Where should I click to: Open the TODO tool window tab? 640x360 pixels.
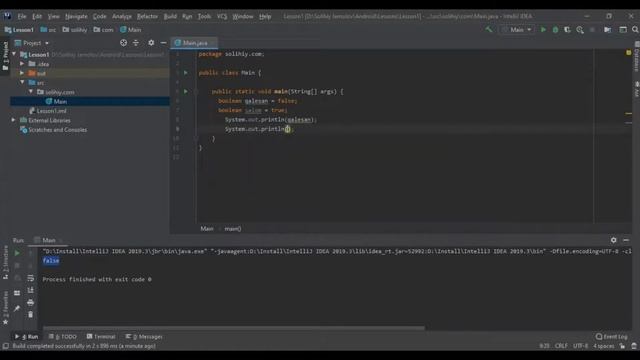point(62,336)
